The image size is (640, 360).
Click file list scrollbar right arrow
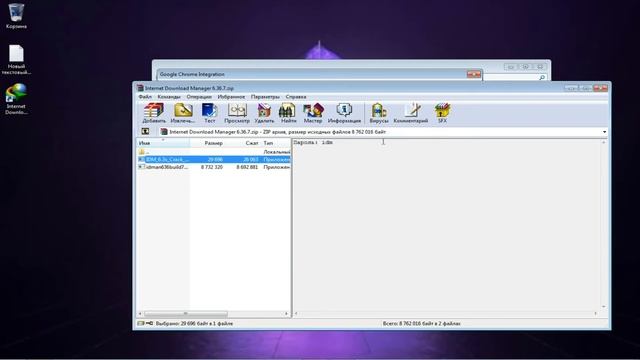coord(286,313)
